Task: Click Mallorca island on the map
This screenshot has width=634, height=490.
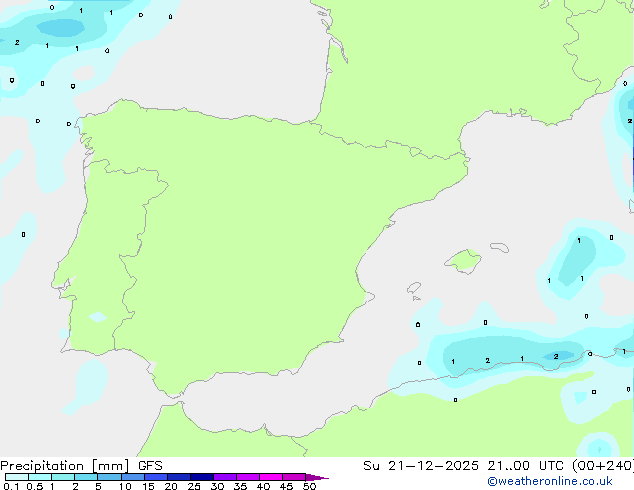Action: [x=463, y=261]
